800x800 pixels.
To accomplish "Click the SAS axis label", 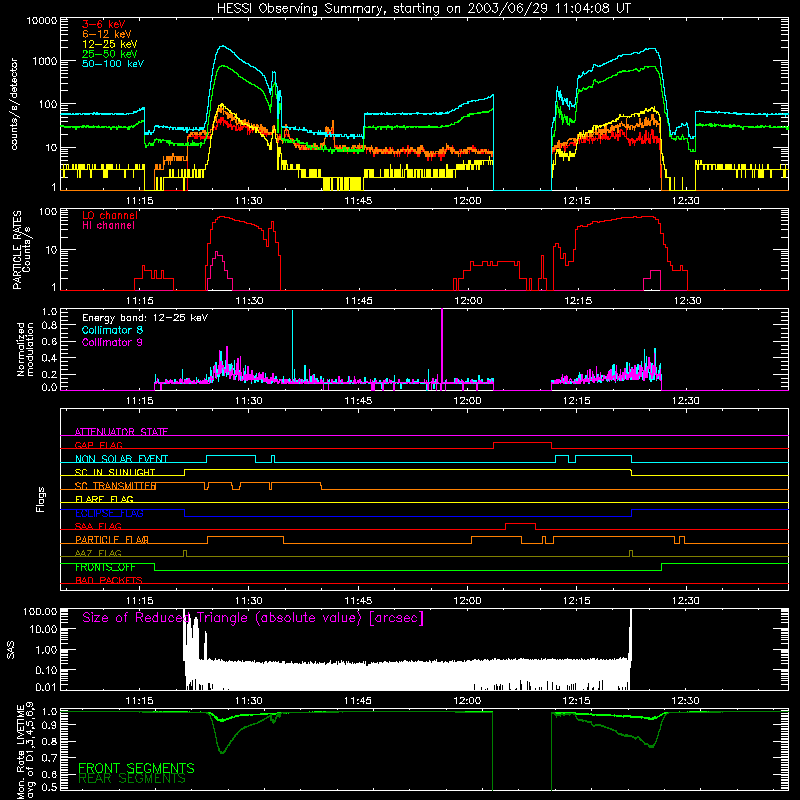I will 11,649.
